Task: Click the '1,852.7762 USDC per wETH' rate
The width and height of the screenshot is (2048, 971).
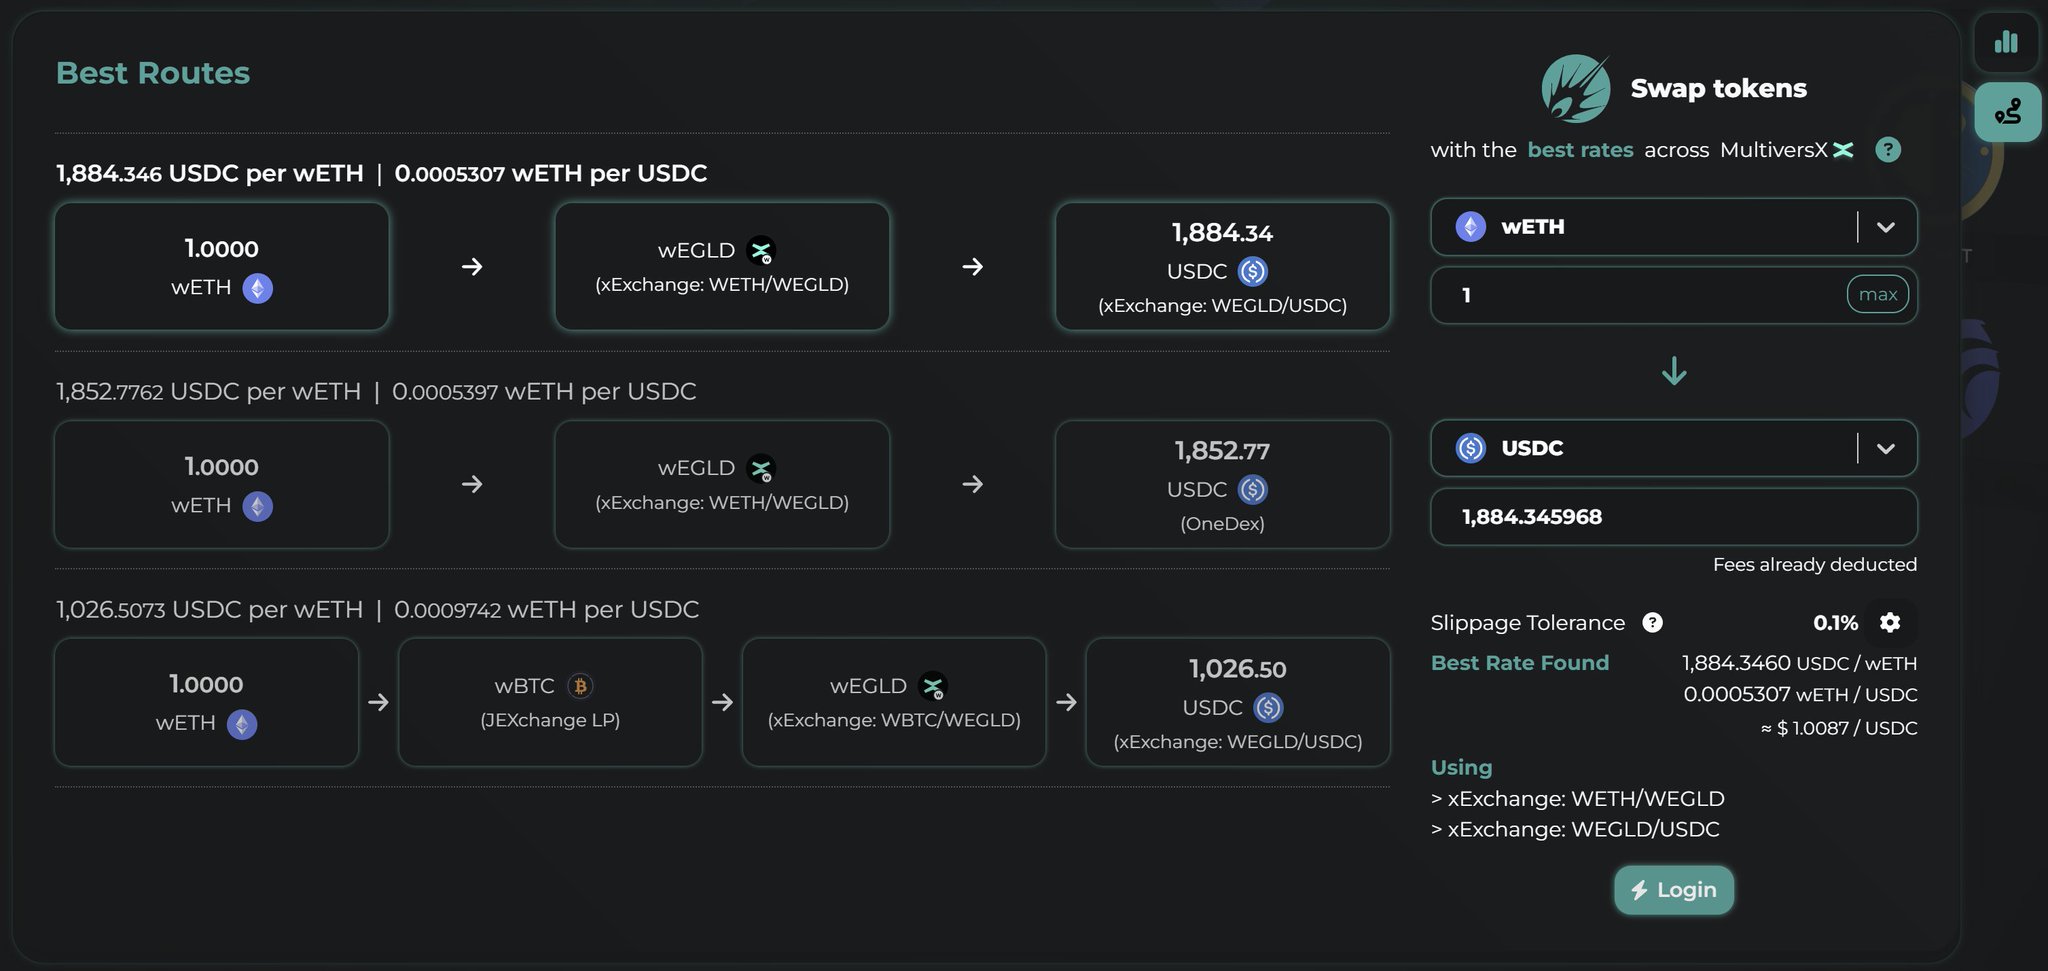Action: [x=208, y=392]
